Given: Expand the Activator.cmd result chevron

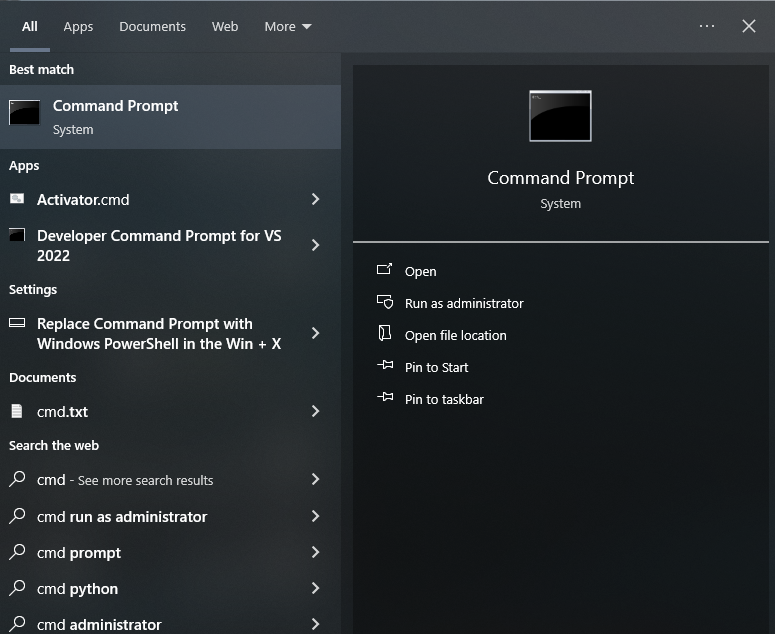Looking at the screenshot, I should click(315, 199).
